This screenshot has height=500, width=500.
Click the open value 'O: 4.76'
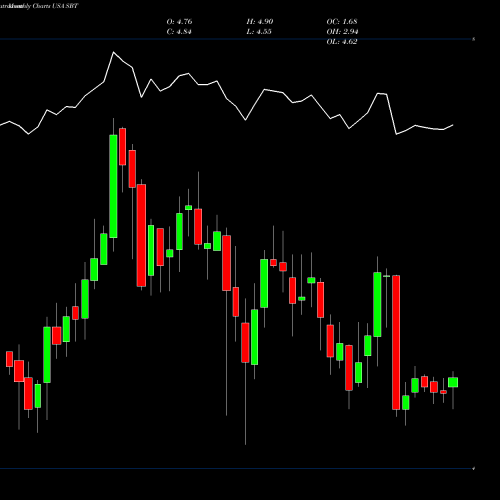click(x=179, y=22)
